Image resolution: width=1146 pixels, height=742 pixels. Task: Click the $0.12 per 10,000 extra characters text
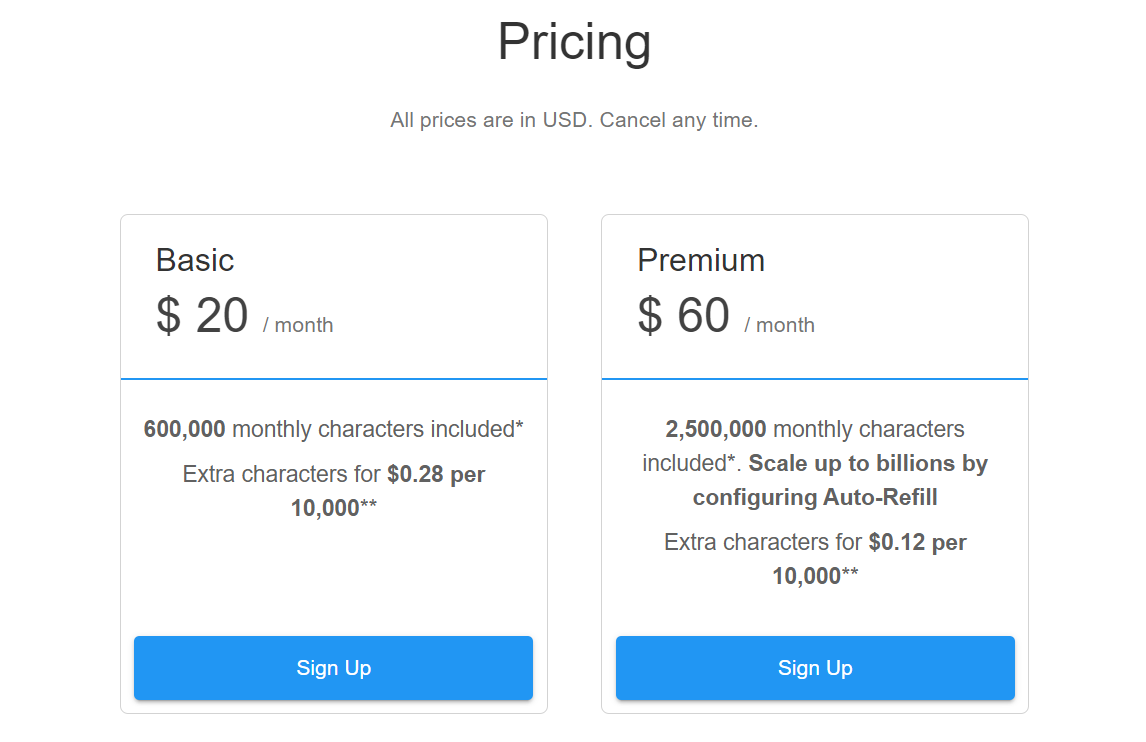(x=917, y=542)
